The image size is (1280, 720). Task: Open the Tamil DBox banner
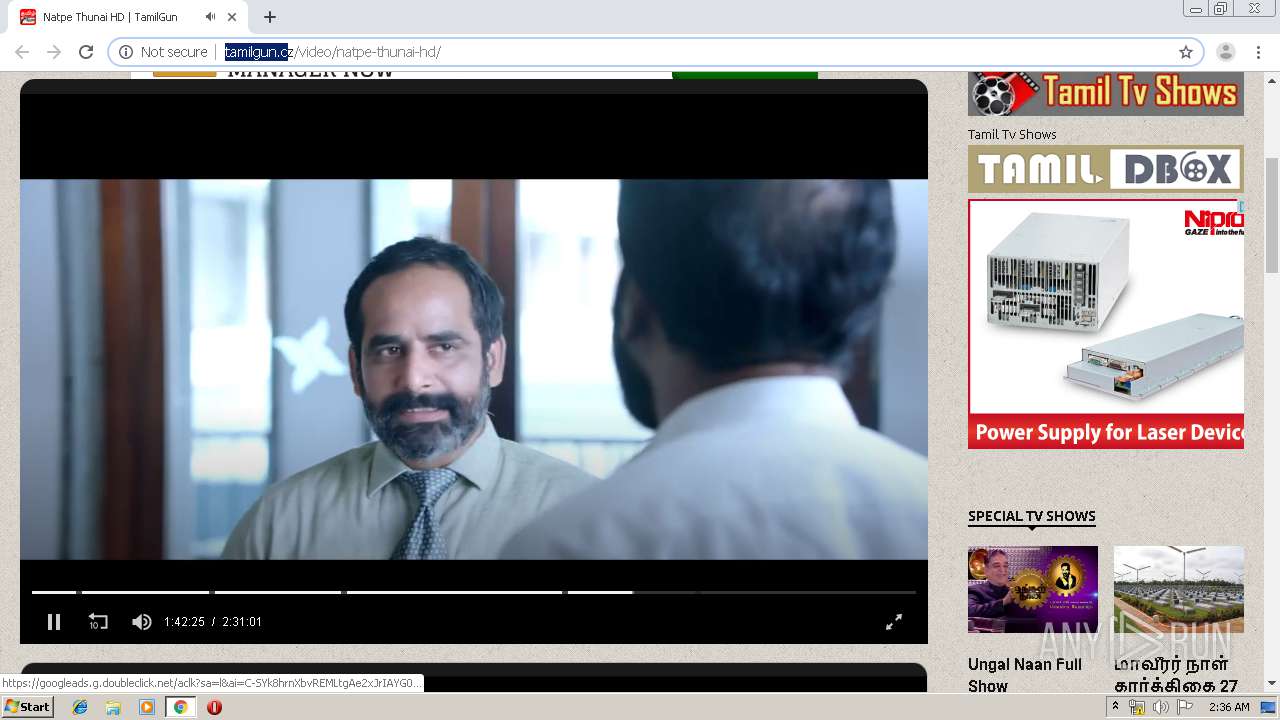(1106, 169)
